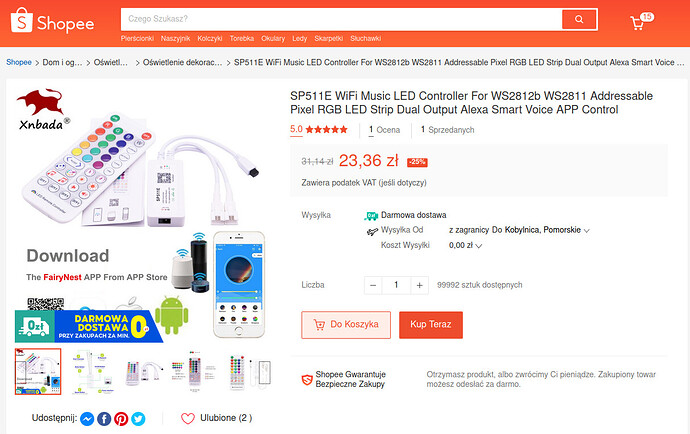Share product on Twitter

coord(138,419)
